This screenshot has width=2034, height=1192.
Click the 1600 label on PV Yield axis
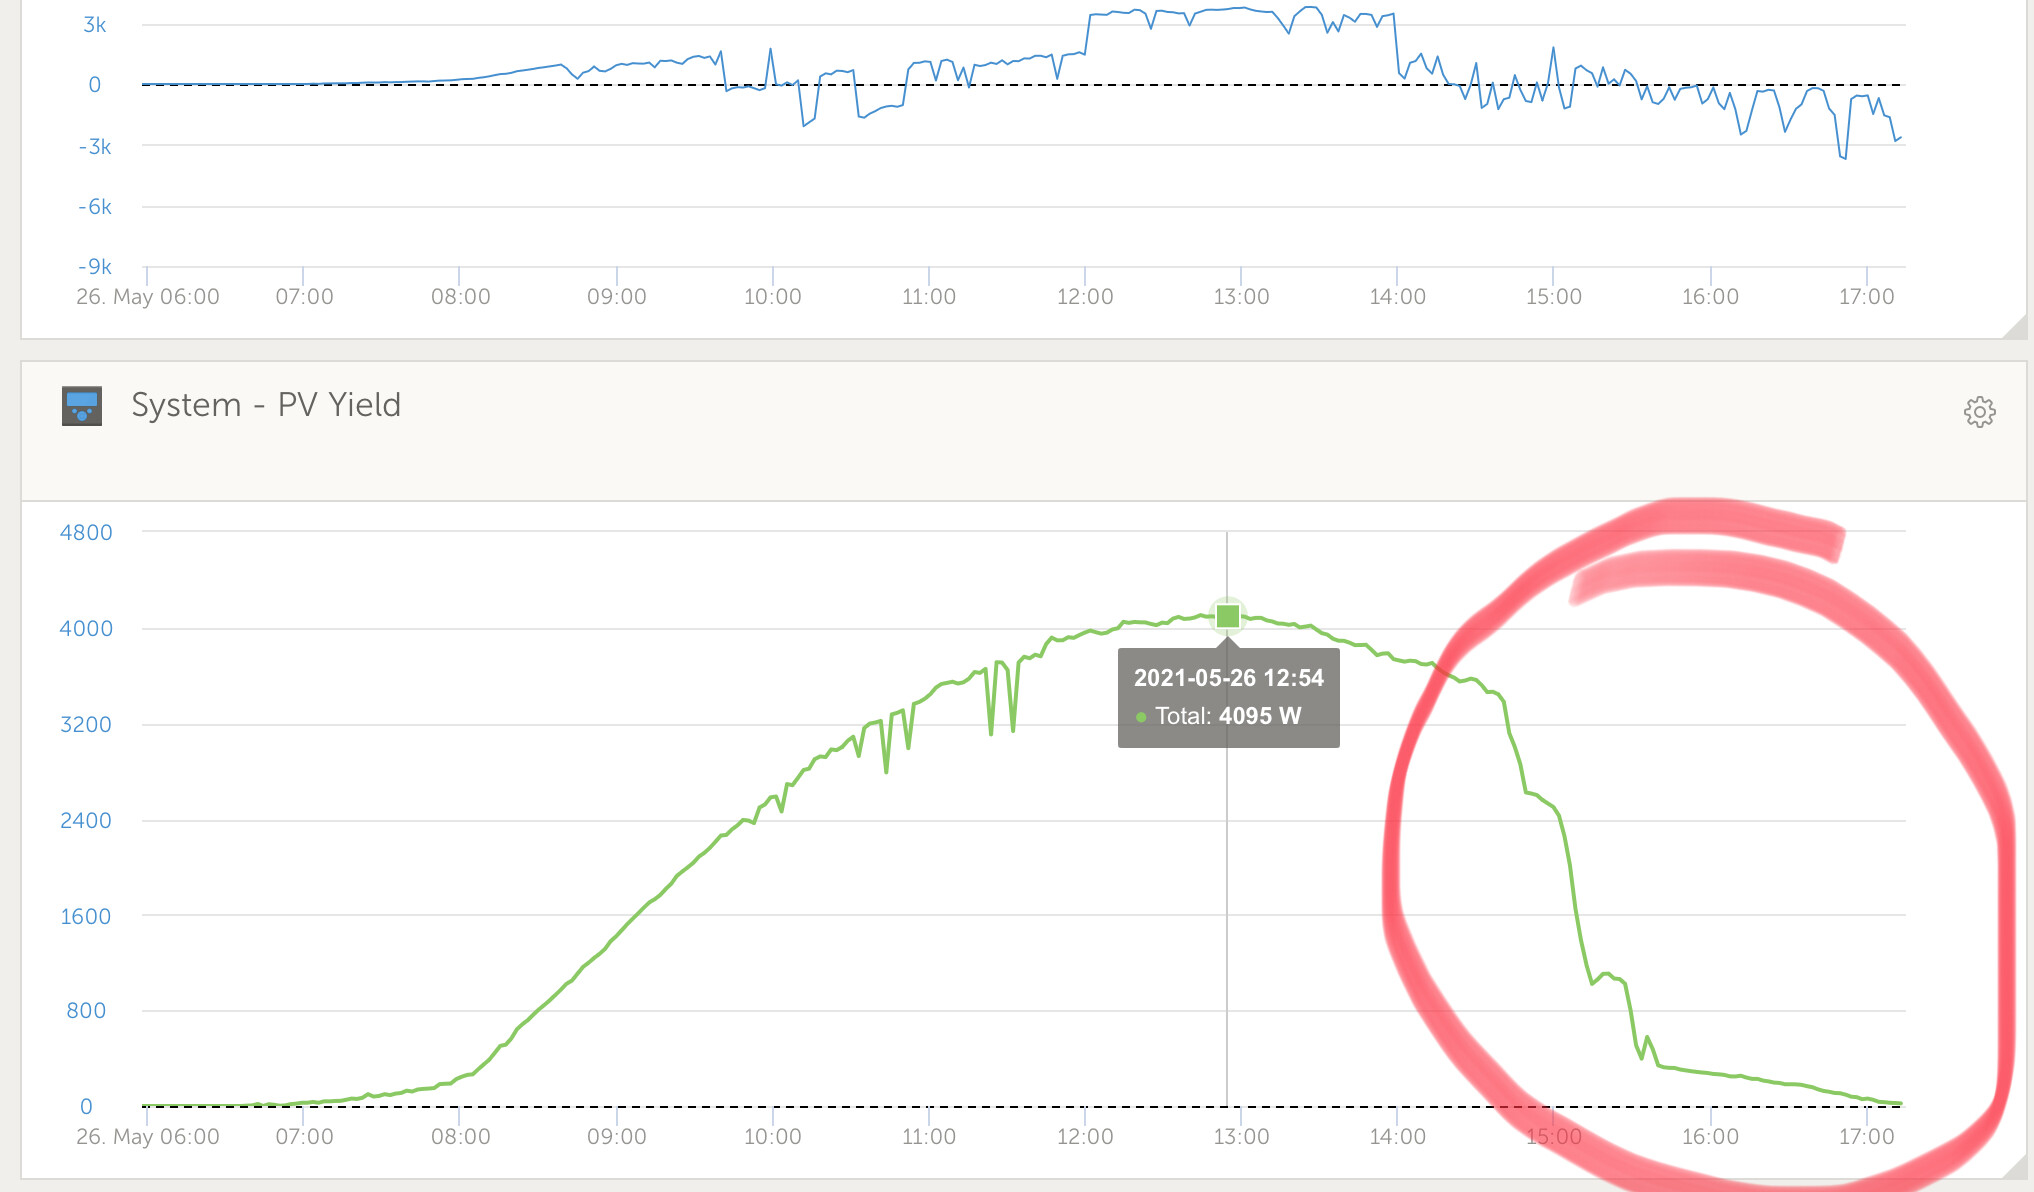click(x=86, y=916)
